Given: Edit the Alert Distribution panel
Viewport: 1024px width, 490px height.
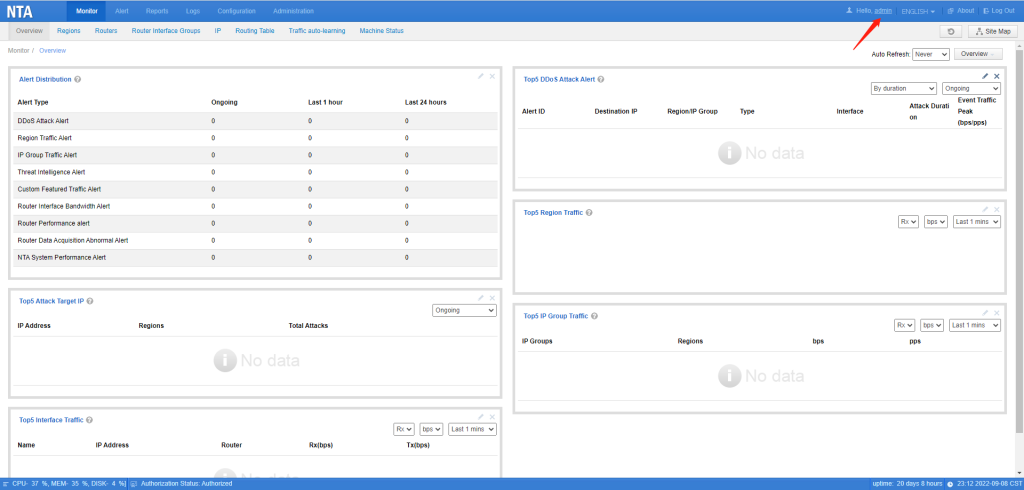Looking at the screenshot, I should point(481,76).
